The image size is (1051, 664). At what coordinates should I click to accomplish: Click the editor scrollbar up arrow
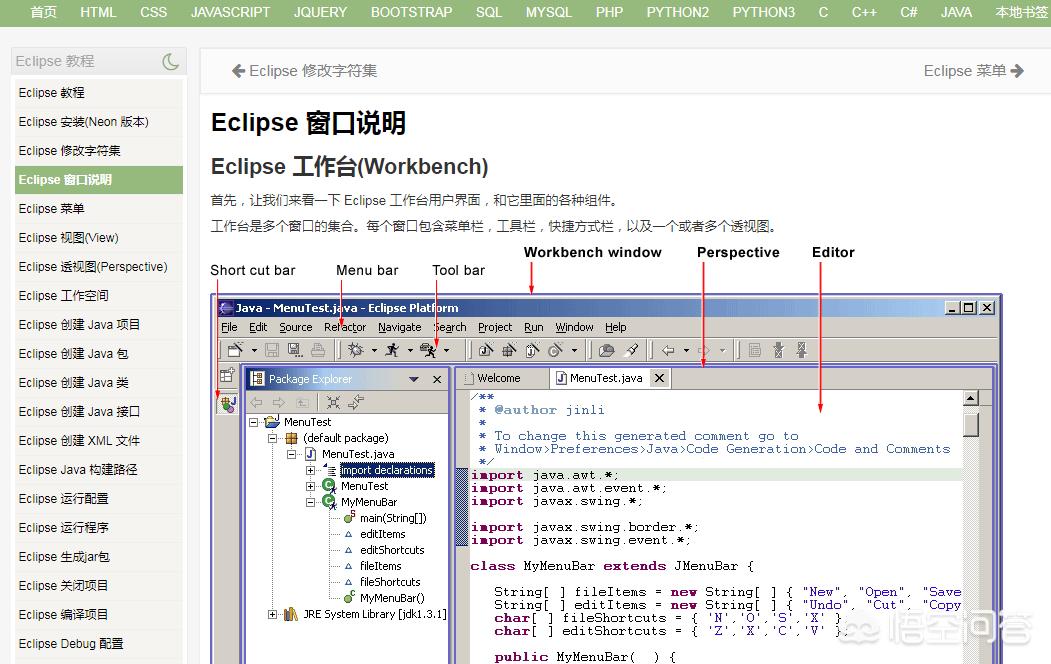971,399
